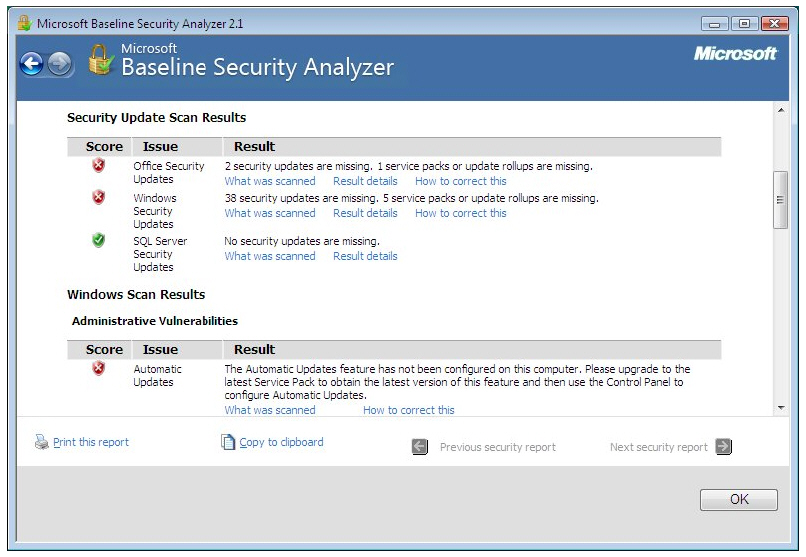Open Result details for Office Security Updates
The width and height of the screenshot is (806, 557).
click(x=365, y=181)
